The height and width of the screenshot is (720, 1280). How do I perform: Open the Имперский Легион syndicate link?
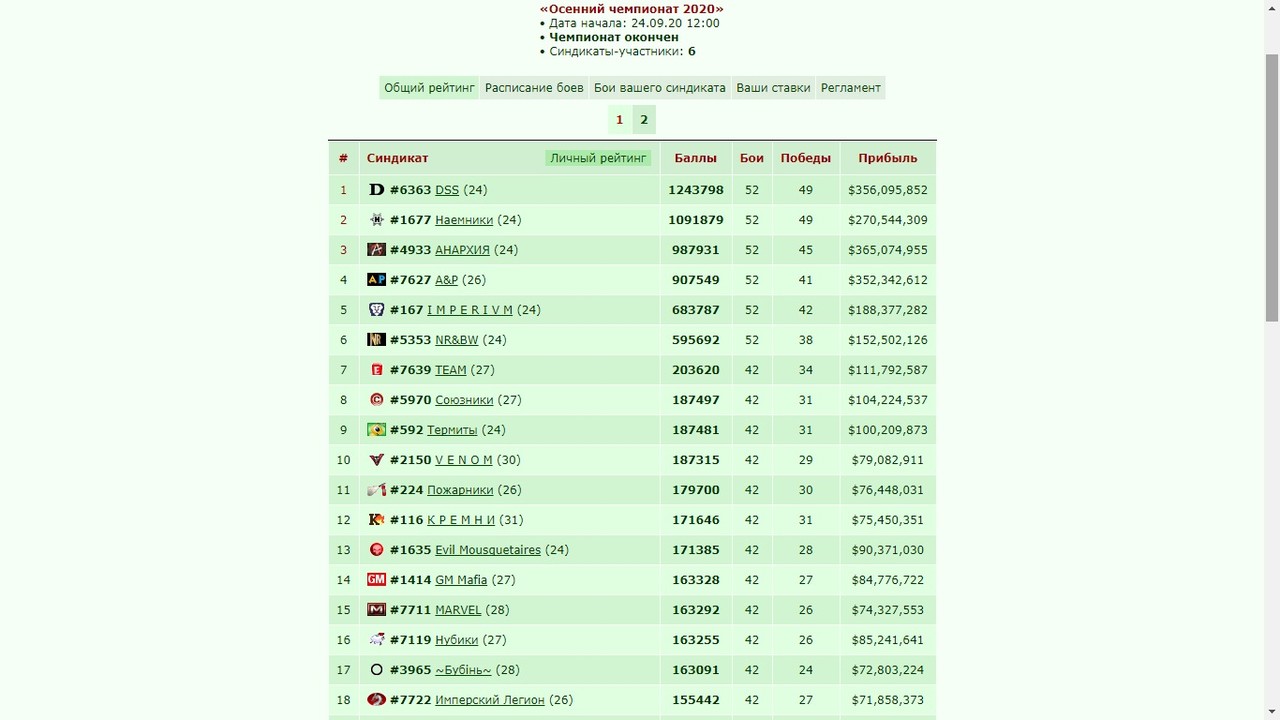coord(490,700)
